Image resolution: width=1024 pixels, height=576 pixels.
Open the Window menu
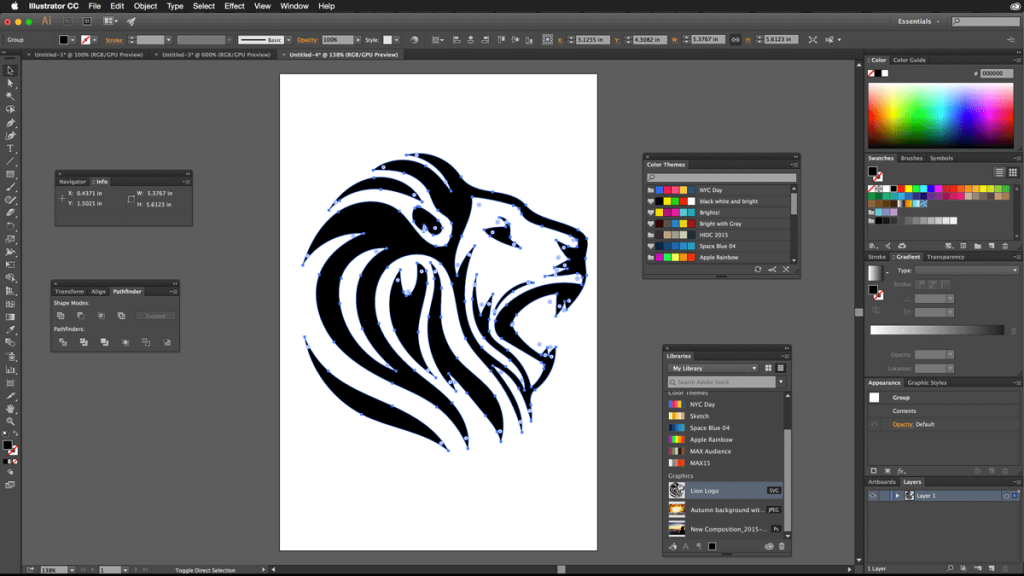pos(294,6)
